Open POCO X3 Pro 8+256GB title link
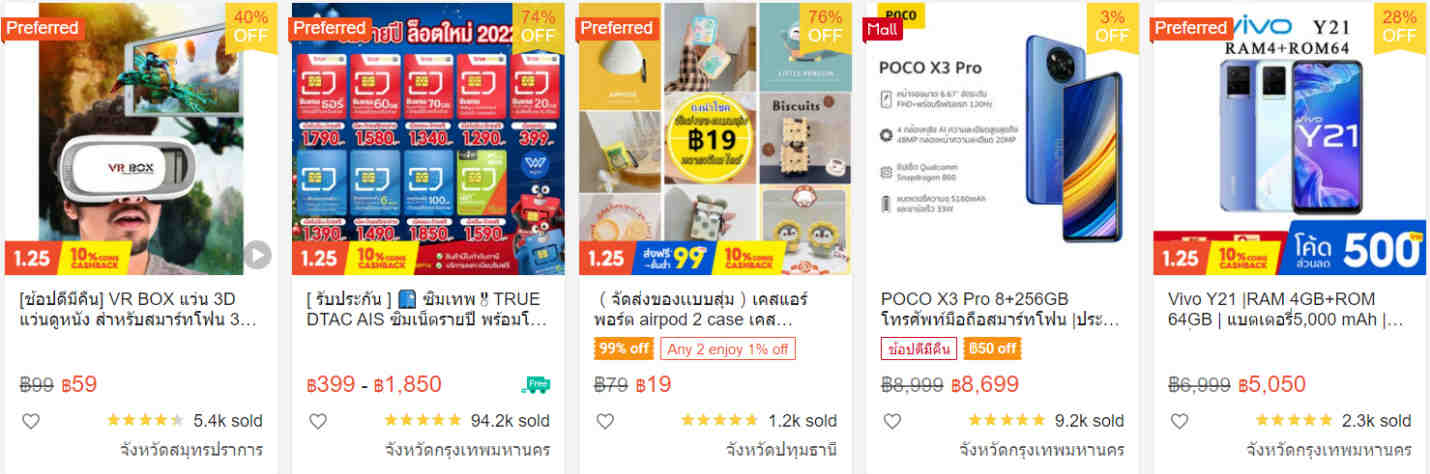Viewport: 1430px width, 474px height. (1000, 309)
